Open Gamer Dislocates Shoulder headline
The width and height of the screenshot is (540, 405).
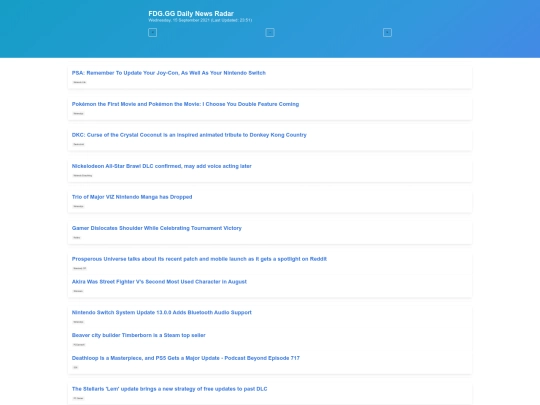point(157,228)
